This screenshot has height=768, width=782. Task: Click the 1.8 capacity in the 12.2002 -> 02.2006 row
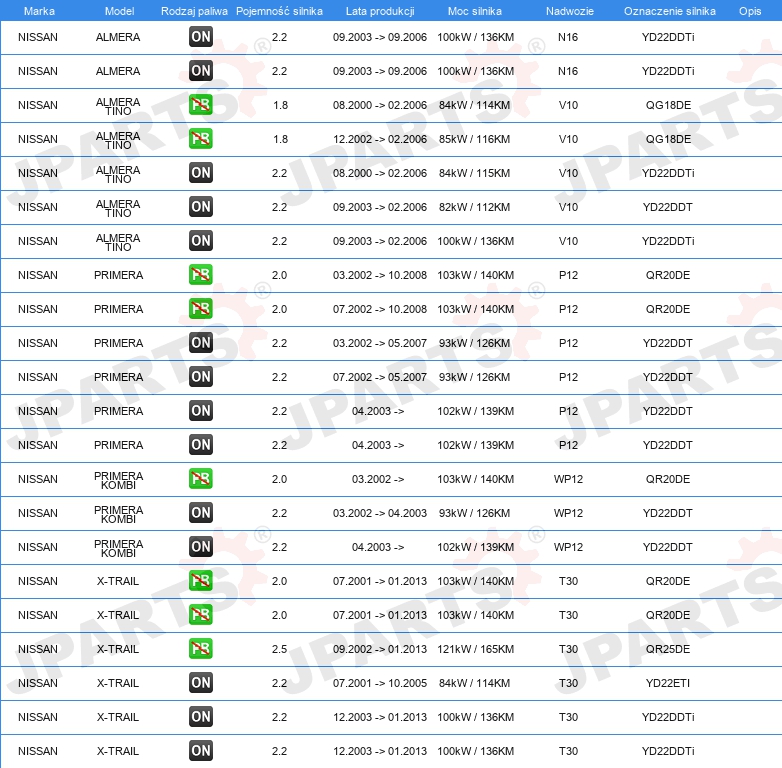[x=280, y=139]
